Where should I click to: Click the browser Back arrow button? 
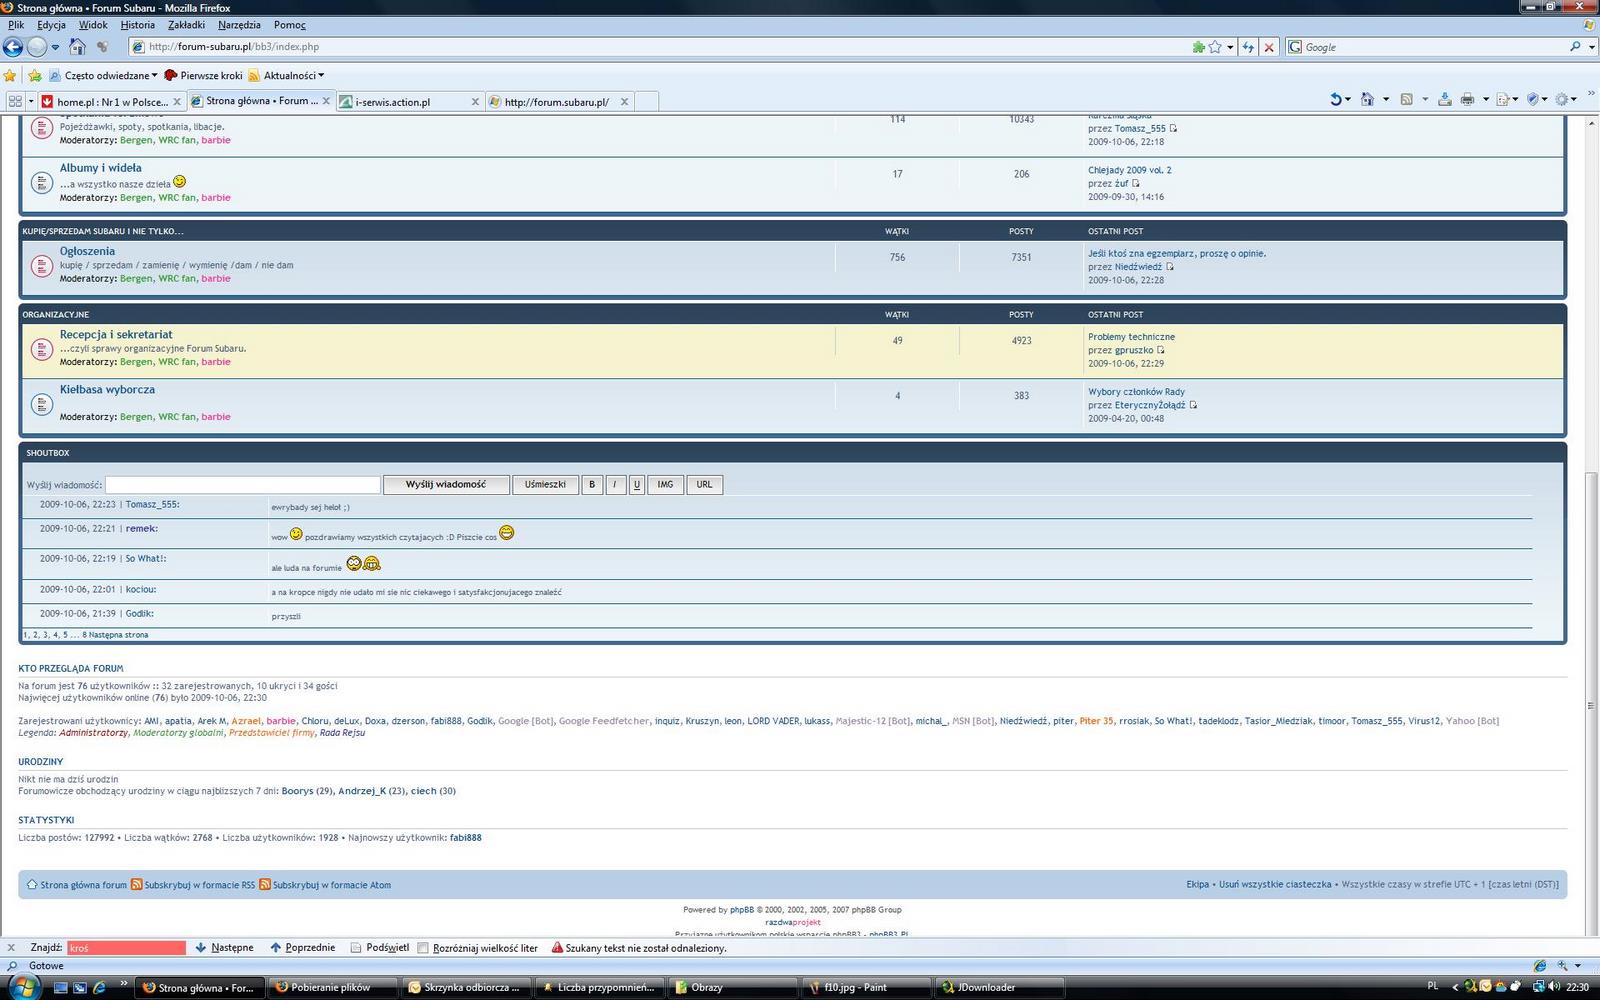13,47
